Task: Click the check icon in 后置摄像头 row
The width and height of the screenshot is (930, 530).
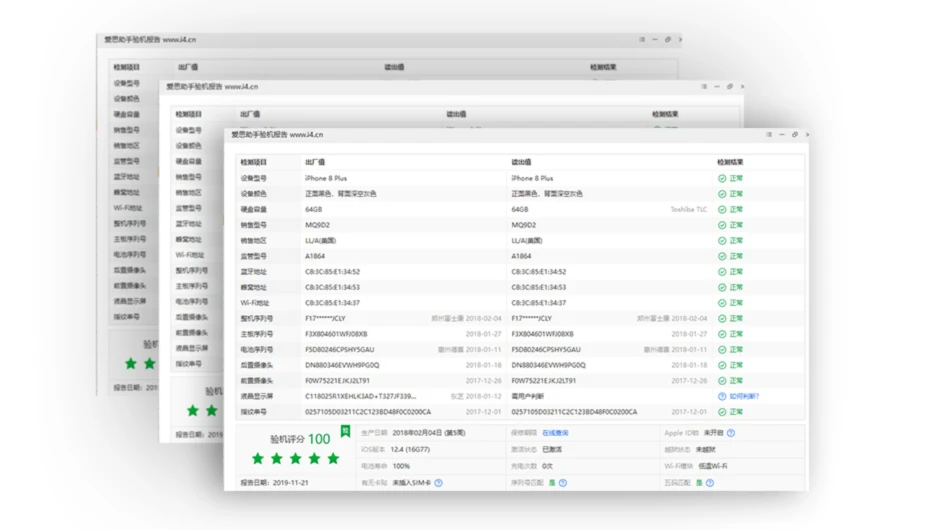Action: (722, 365)
